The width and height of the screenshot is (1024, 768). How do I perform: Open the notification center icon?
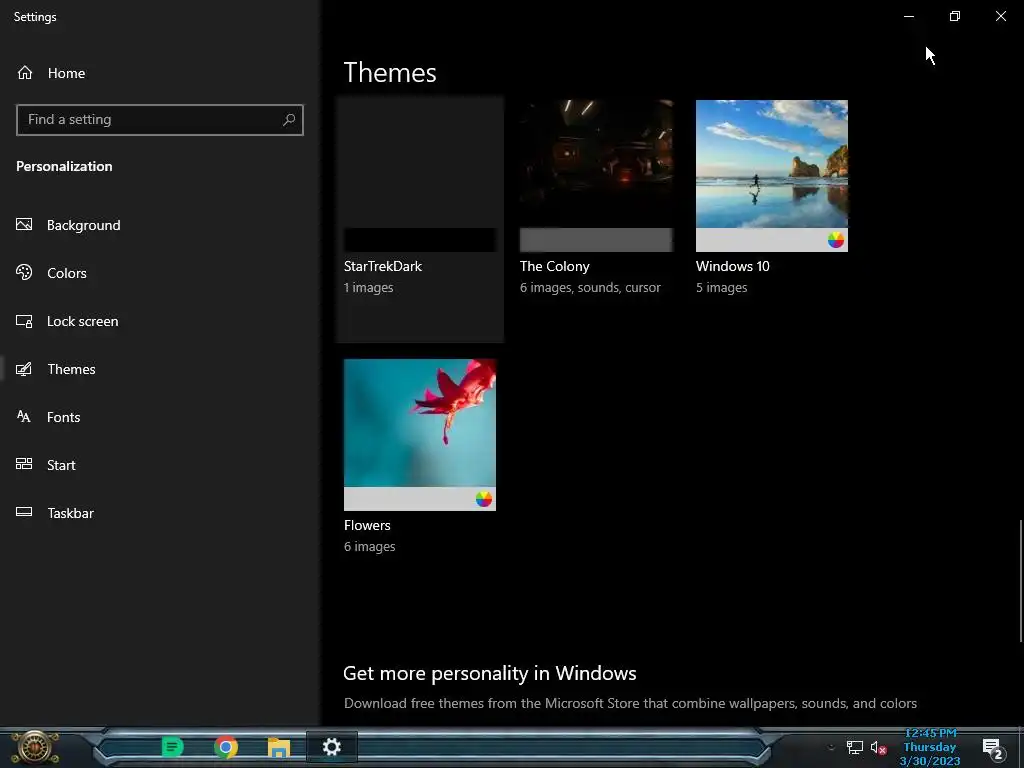(x=993, y=748)
